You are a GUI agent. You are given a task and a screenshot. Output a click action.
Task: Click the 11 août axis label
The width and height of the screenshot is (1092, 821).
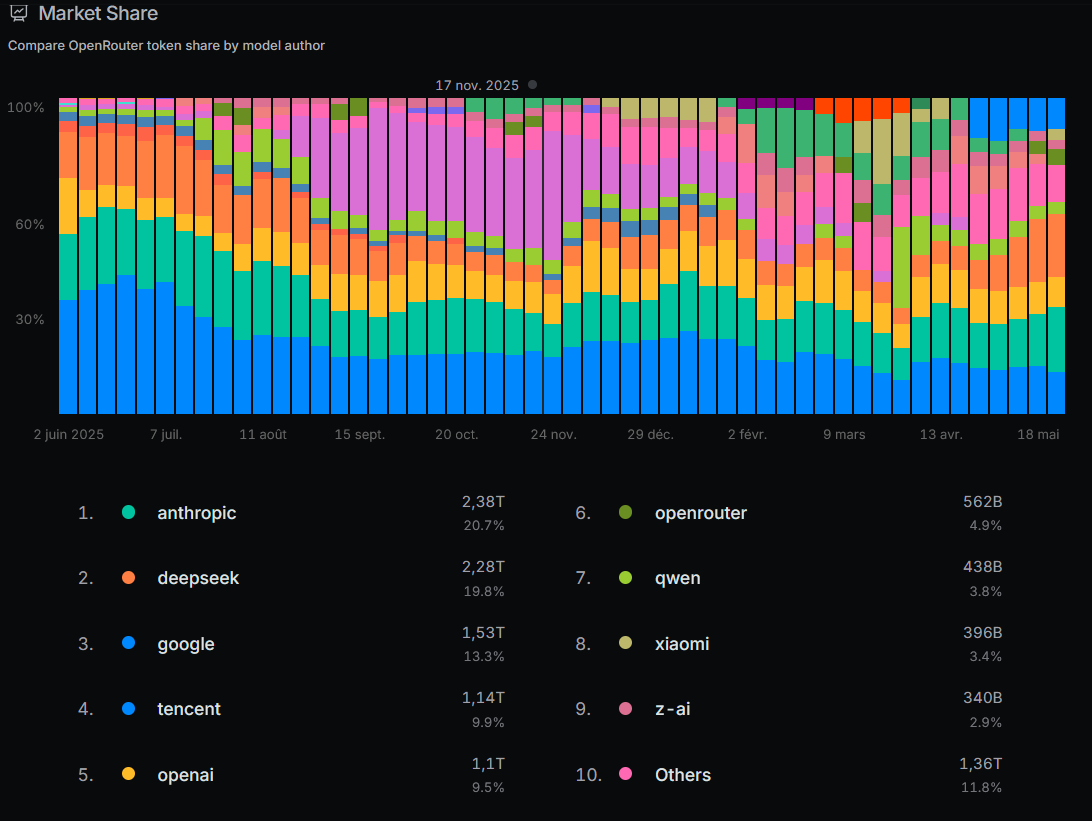coord(263,435)
